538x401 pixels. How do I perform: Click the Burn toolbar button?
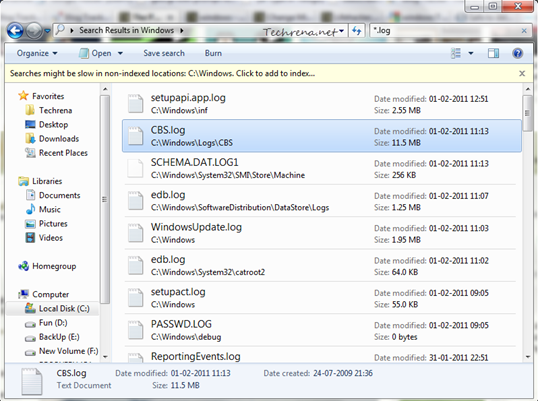click(213, 53)
